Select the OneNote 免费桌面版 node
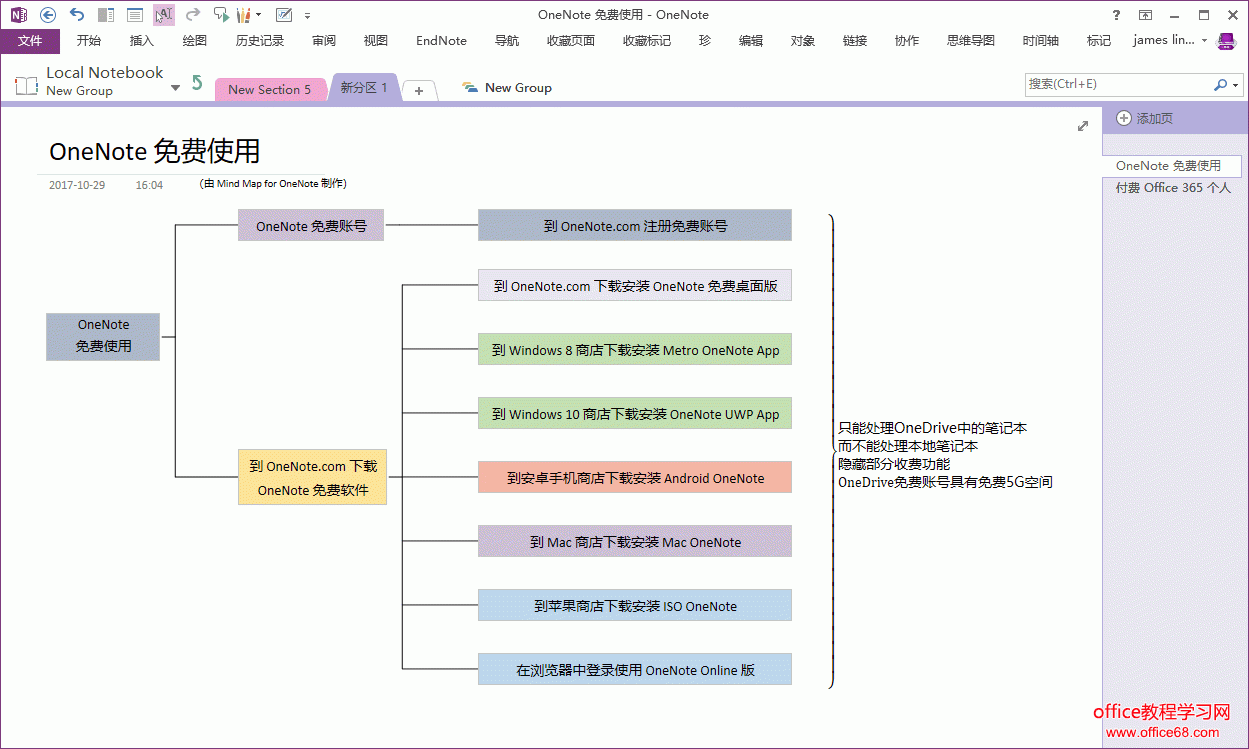The height and width of the screenshot is (749, 1249). coord(635,286)
